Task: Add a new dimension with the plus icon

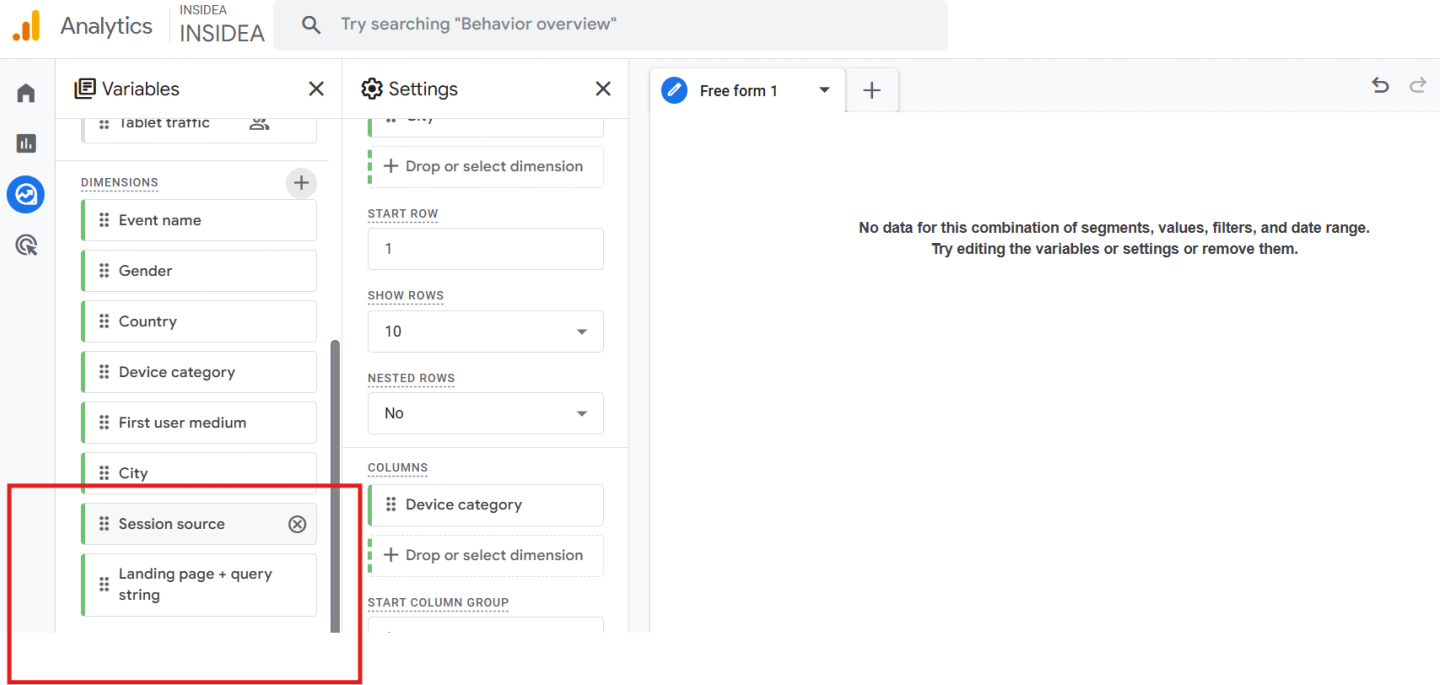Action: pos(301,183)
